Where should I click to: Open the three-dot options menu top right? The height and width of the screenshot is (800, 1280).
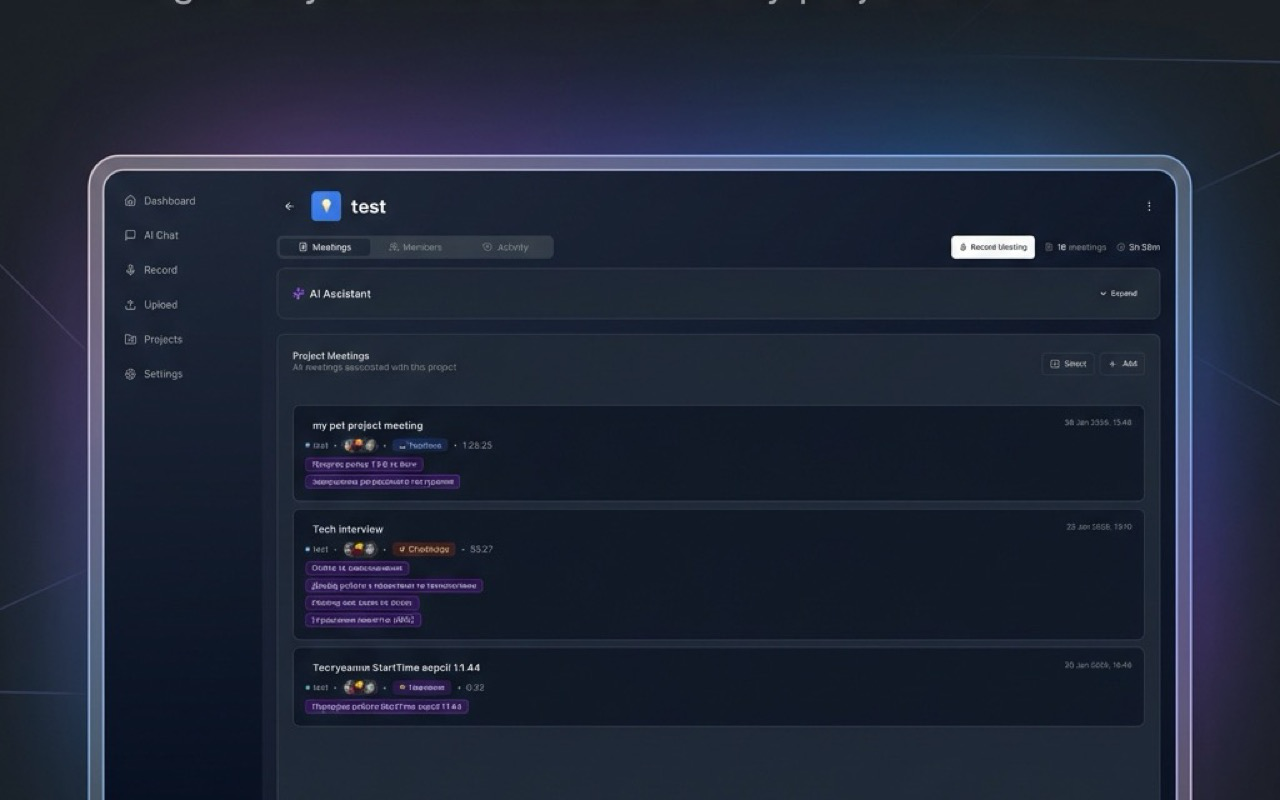pyautogui.click(x=1149, y=205)
